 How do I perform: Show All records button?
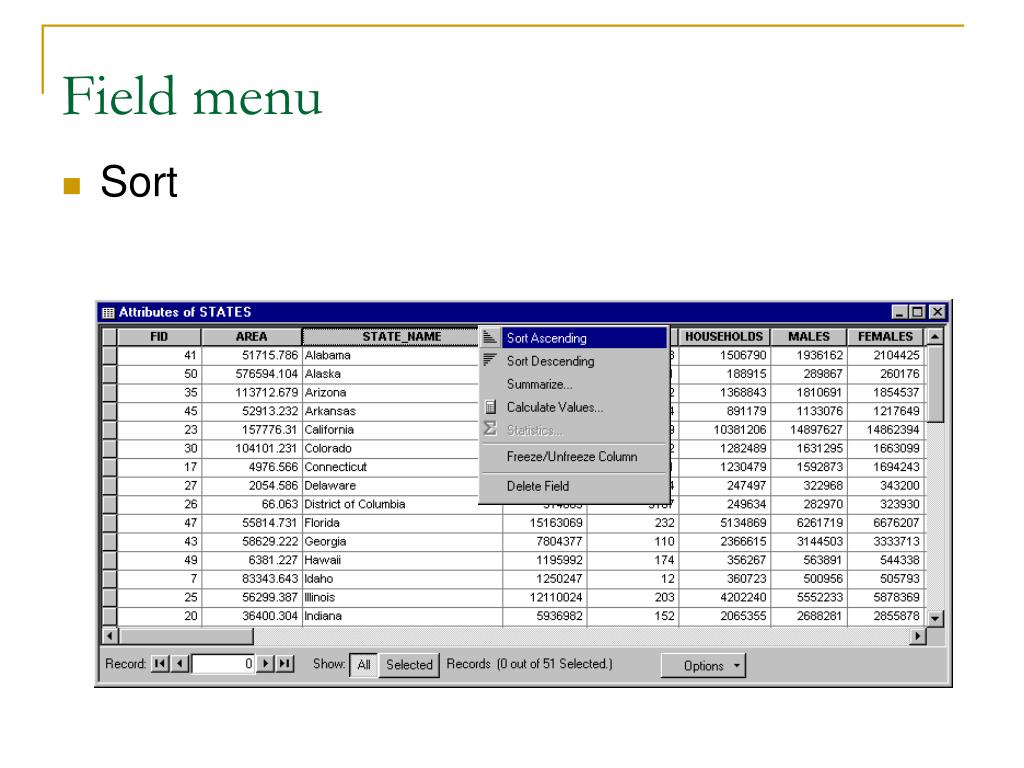point(363,665)
